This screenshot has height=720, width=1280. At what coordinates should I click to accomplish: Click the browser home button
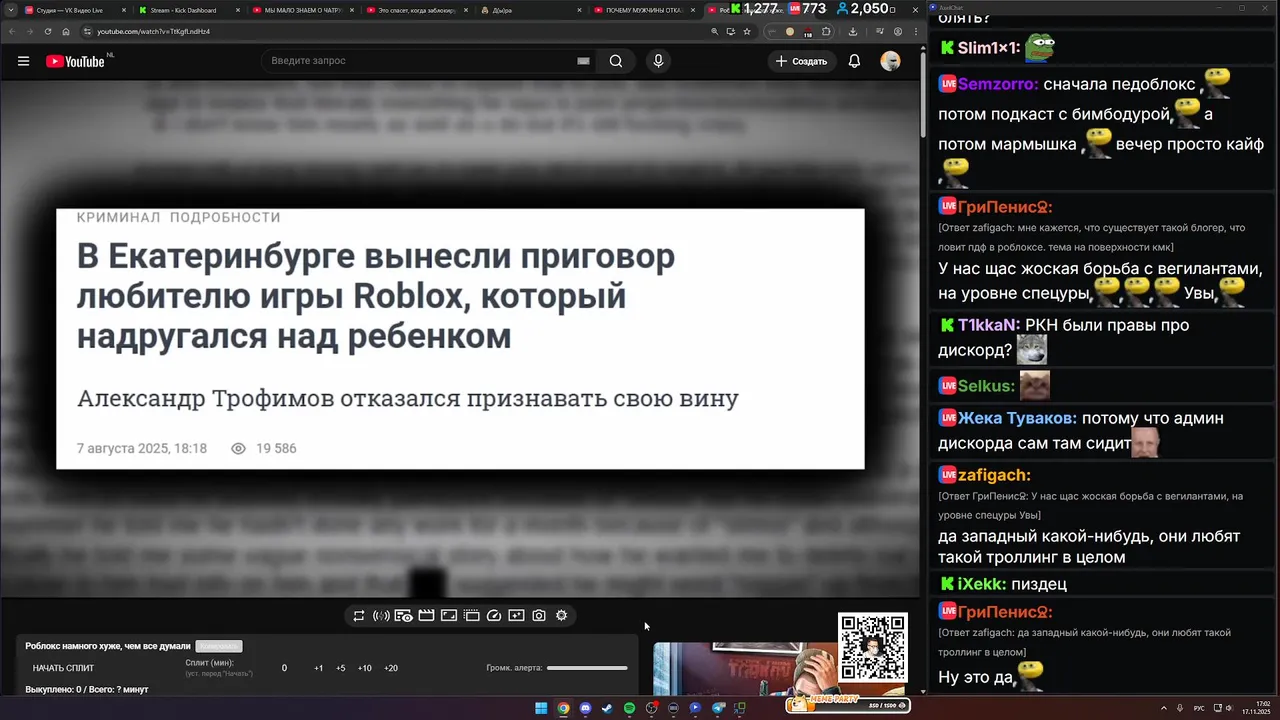click(x=65, y=31)
